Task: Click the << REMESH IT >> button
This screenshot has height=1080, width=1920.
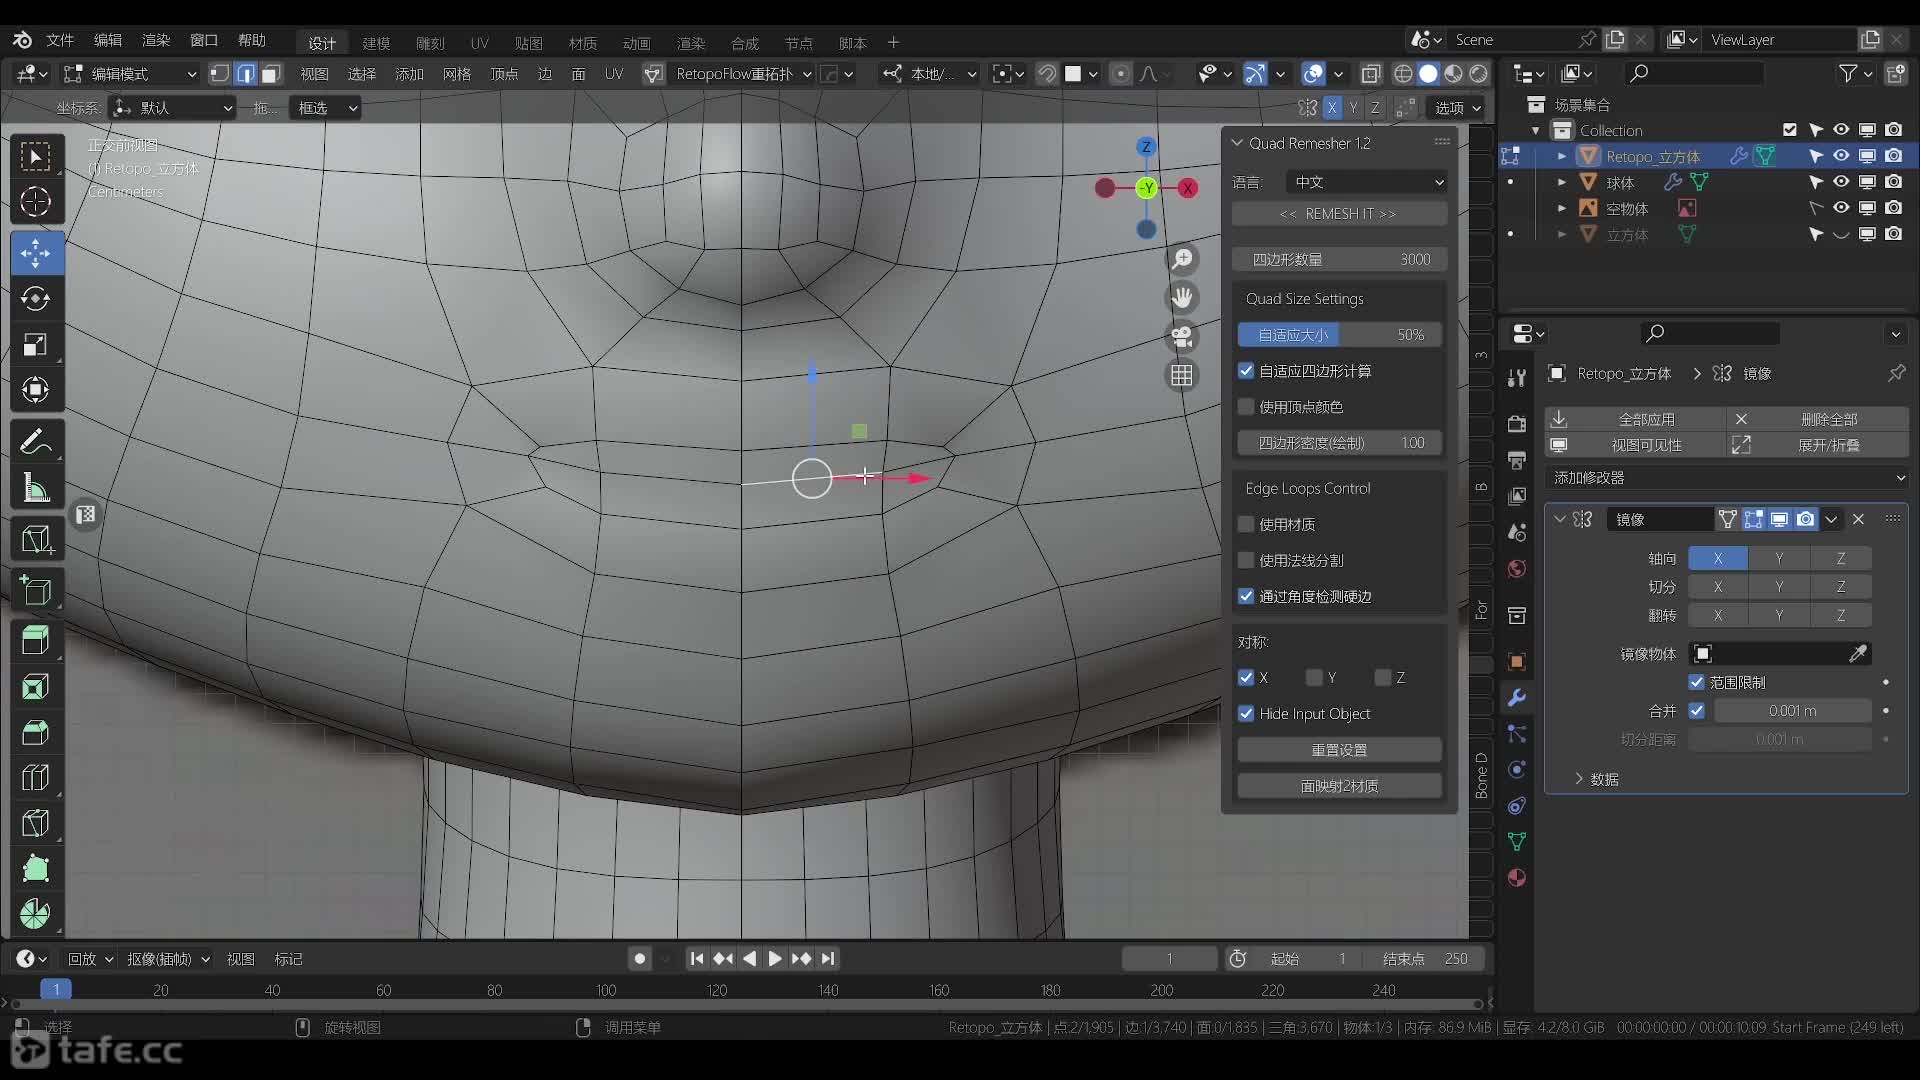Action: (x=1339, y=214)
